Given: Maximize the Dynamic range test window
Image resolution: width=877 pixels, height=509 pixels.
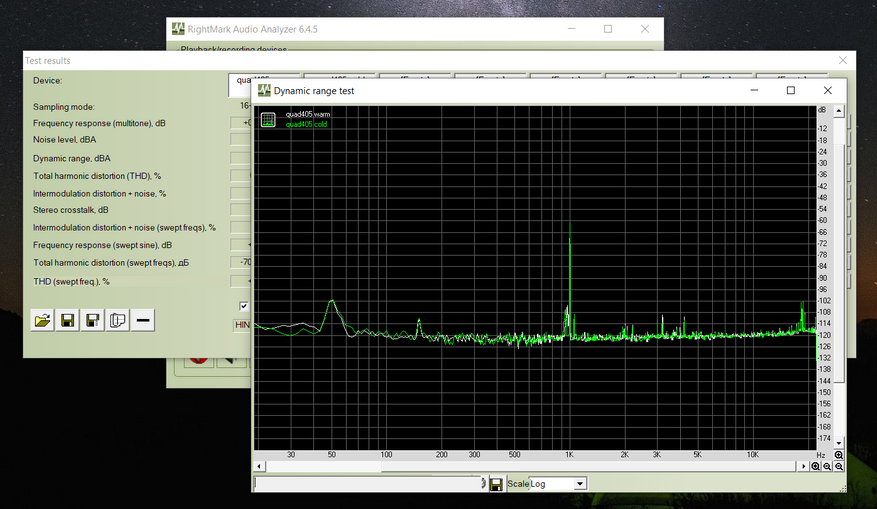Looking at the screenshot, I should [x=791, y=90].
